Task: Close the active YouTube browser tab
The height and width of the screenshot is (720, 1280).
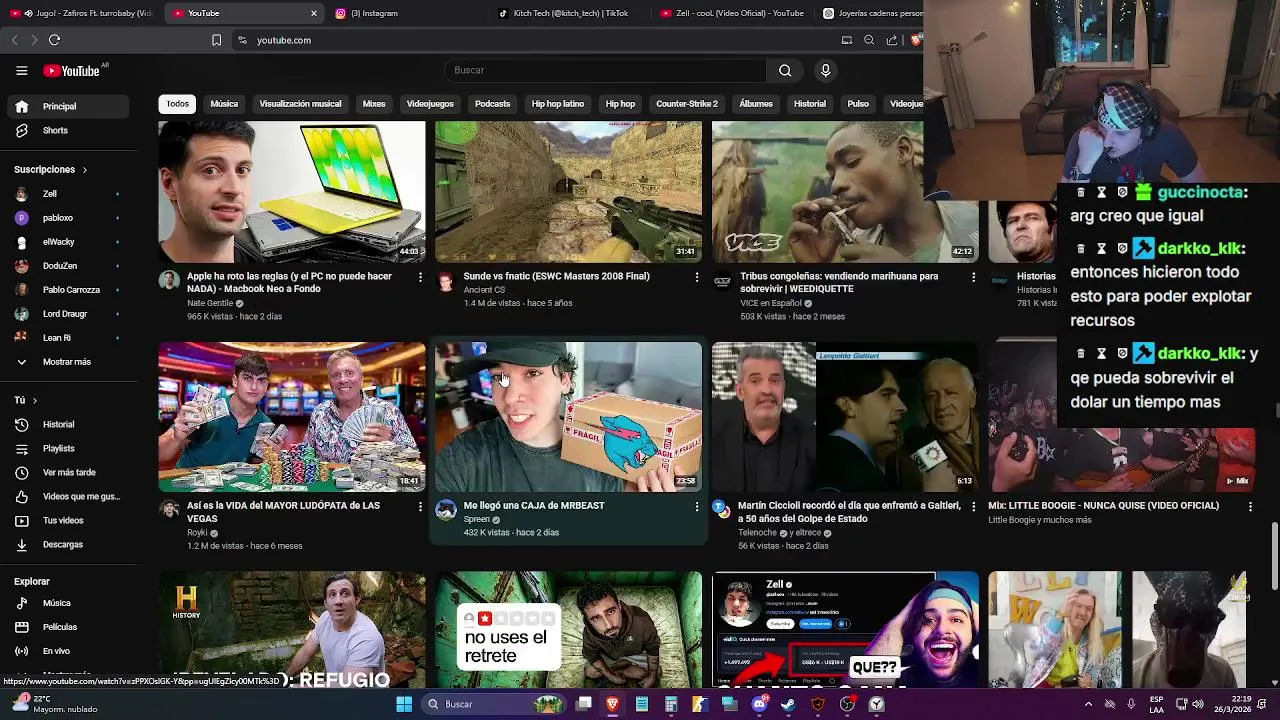Action: point(314,13)
